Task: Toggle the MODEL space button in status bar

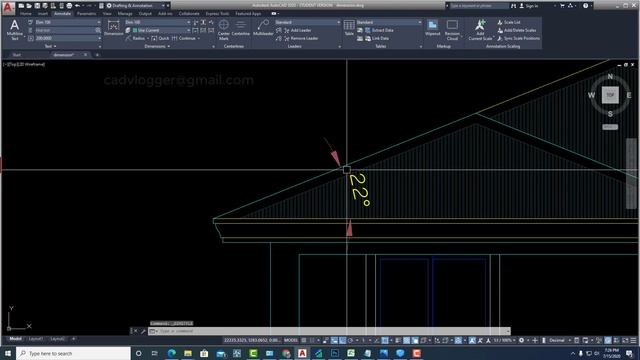Action: pyautogui.click(x=291, y=340)
